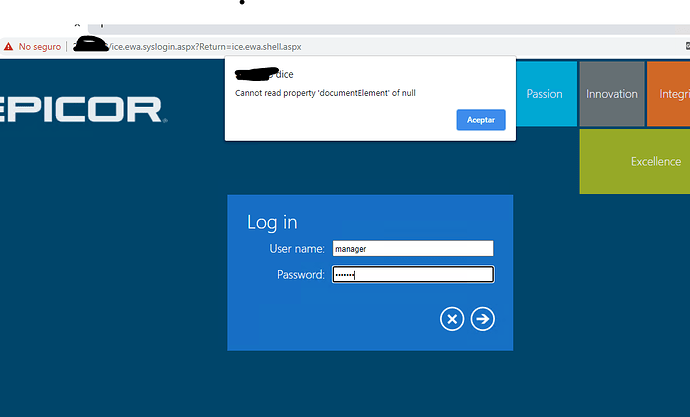Select the Passion tile
The image size is (690, 417).
point(546,94)
